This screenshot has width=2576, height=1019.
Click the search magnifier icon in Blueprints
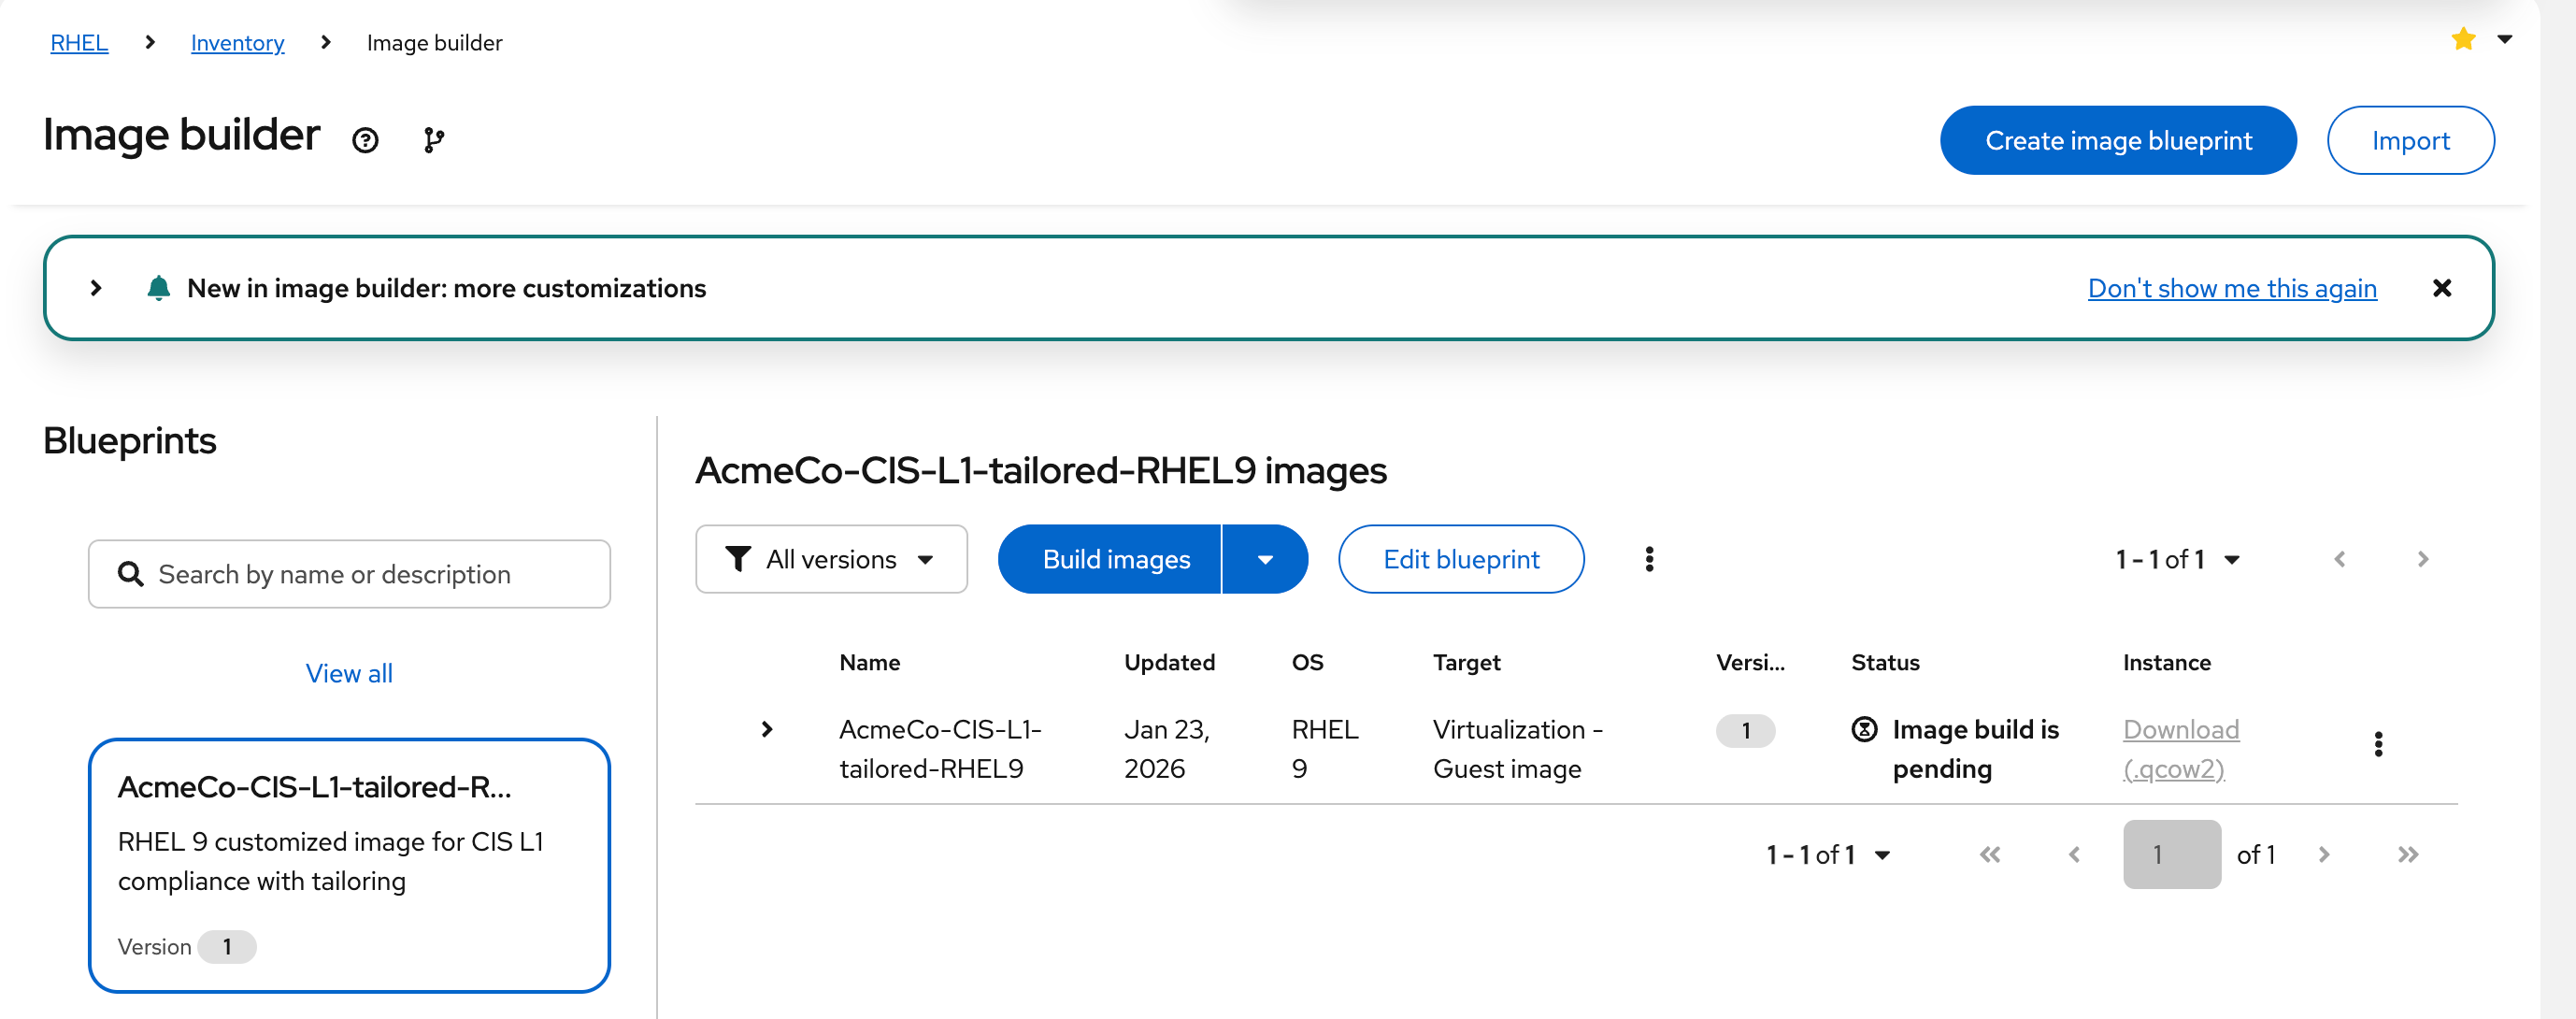click(131, 574)
